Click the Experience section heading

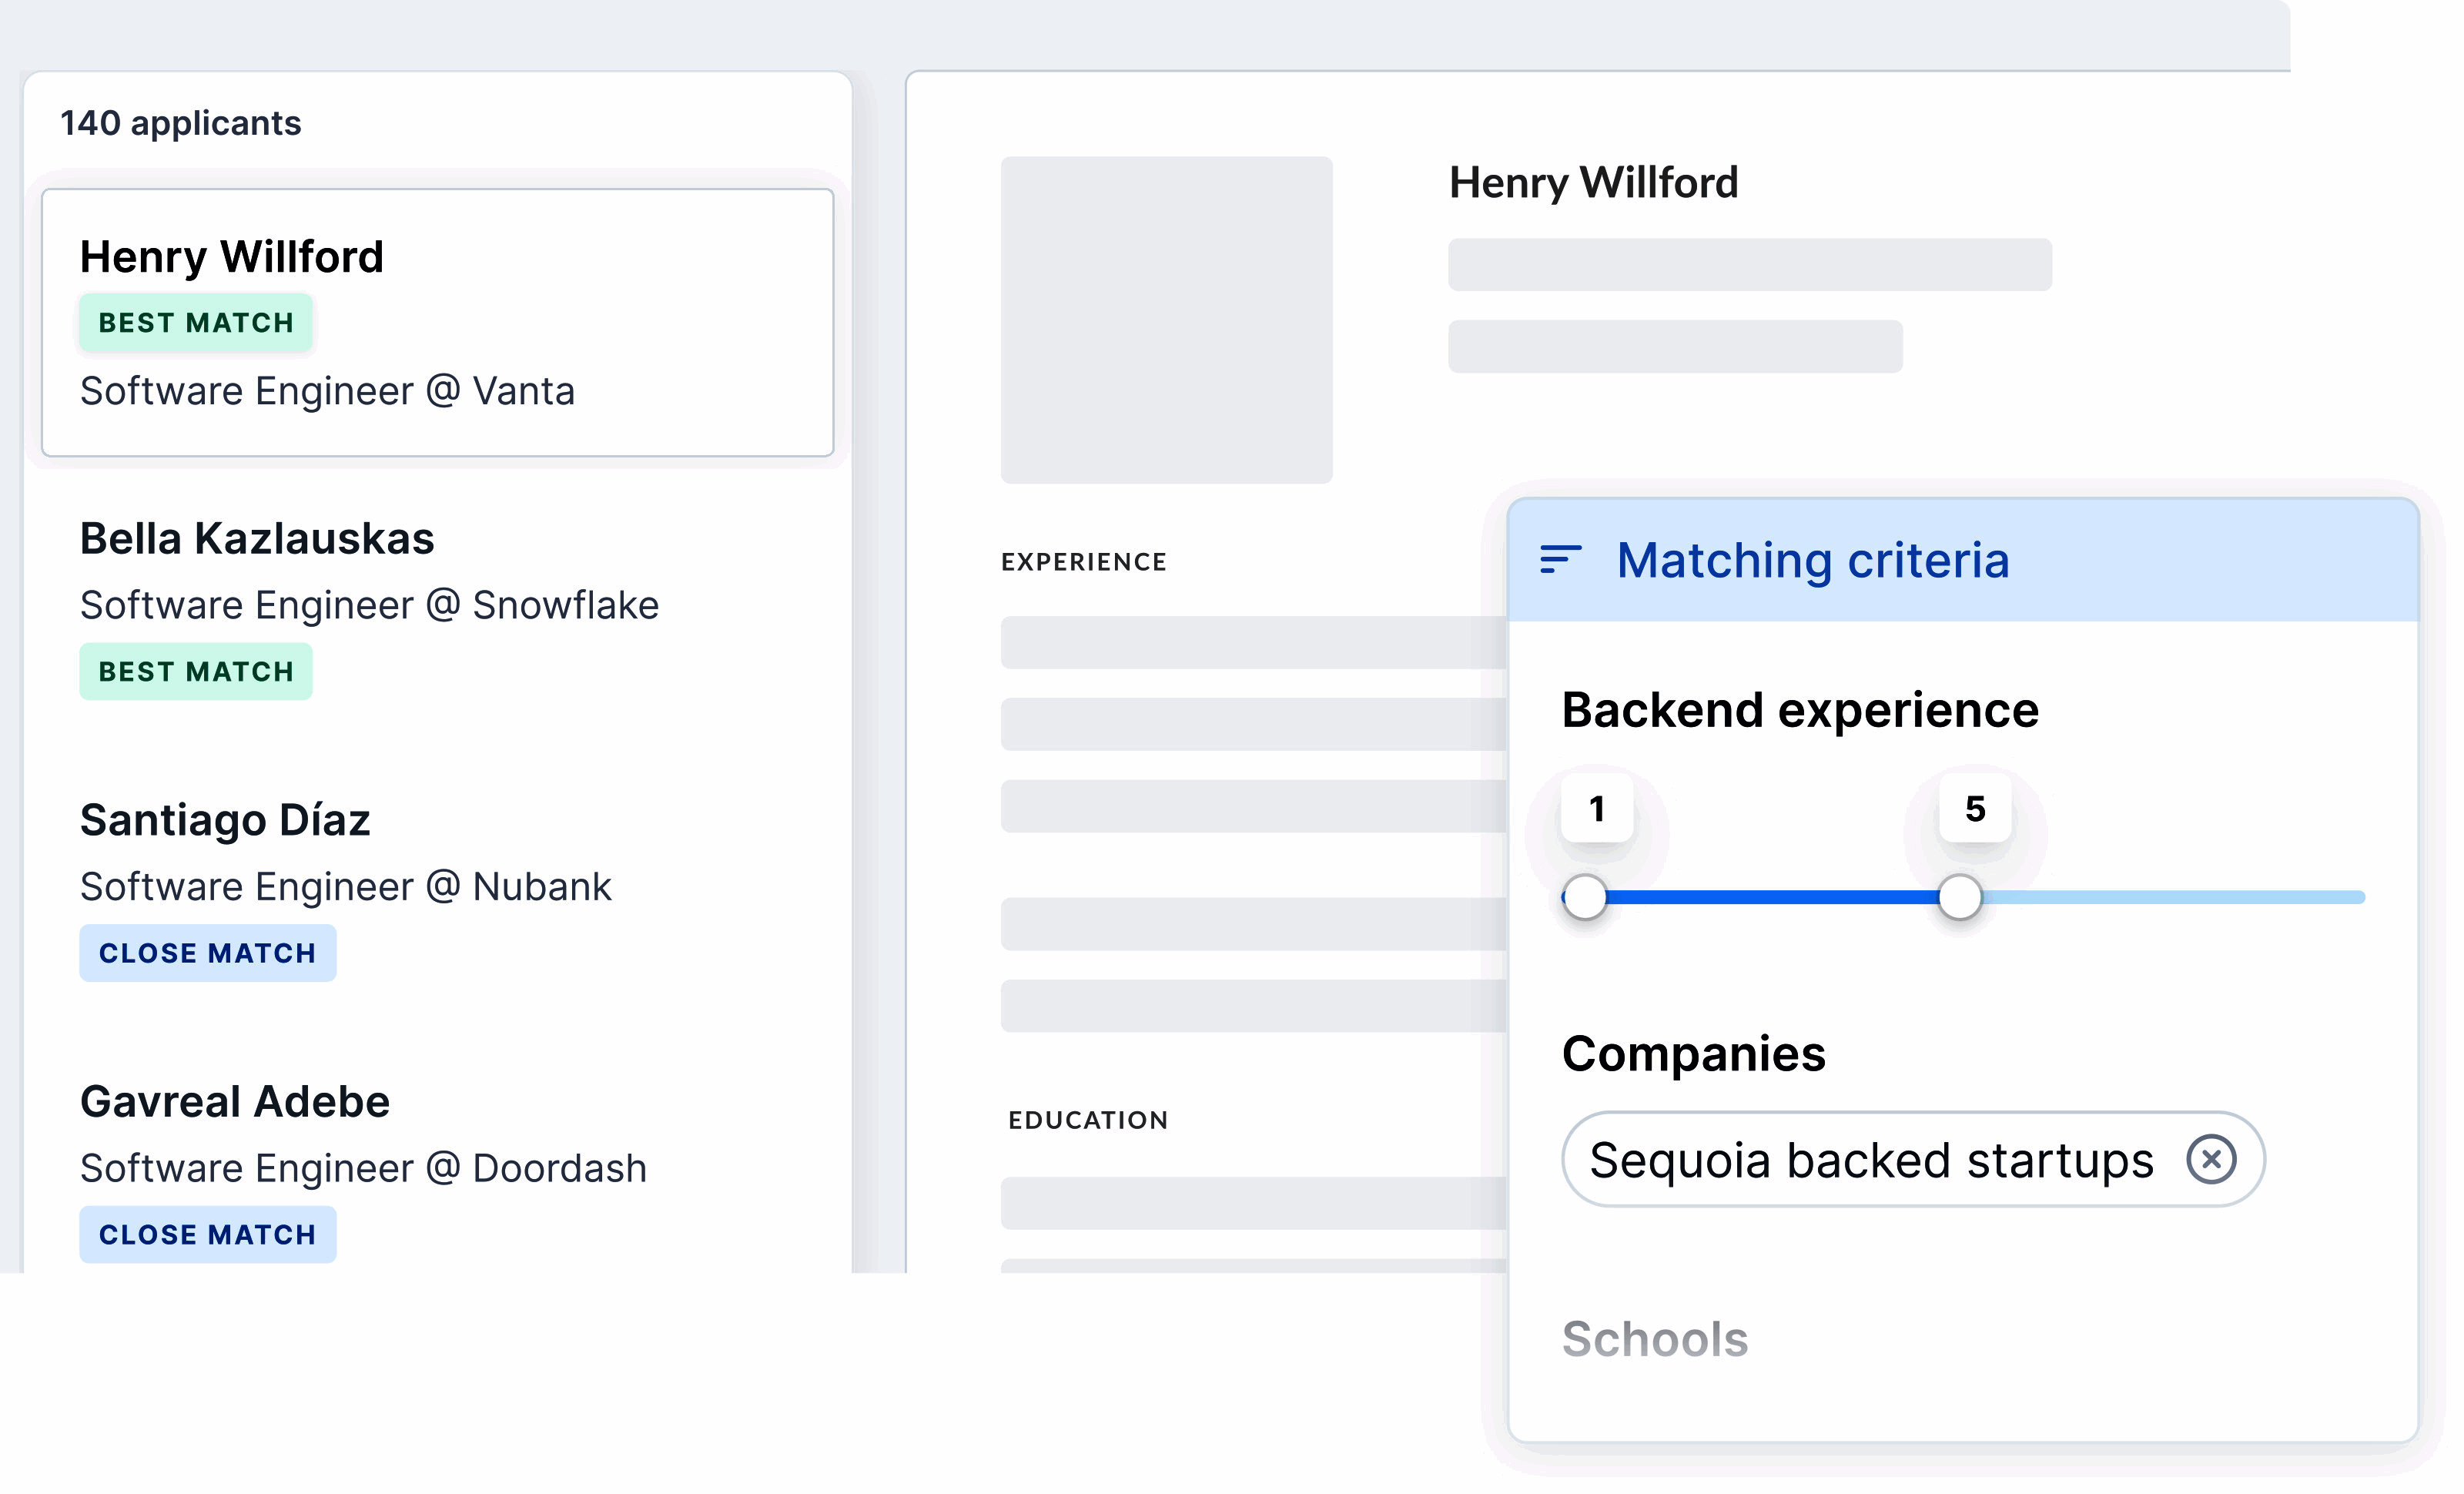[x=1084, y=562]
